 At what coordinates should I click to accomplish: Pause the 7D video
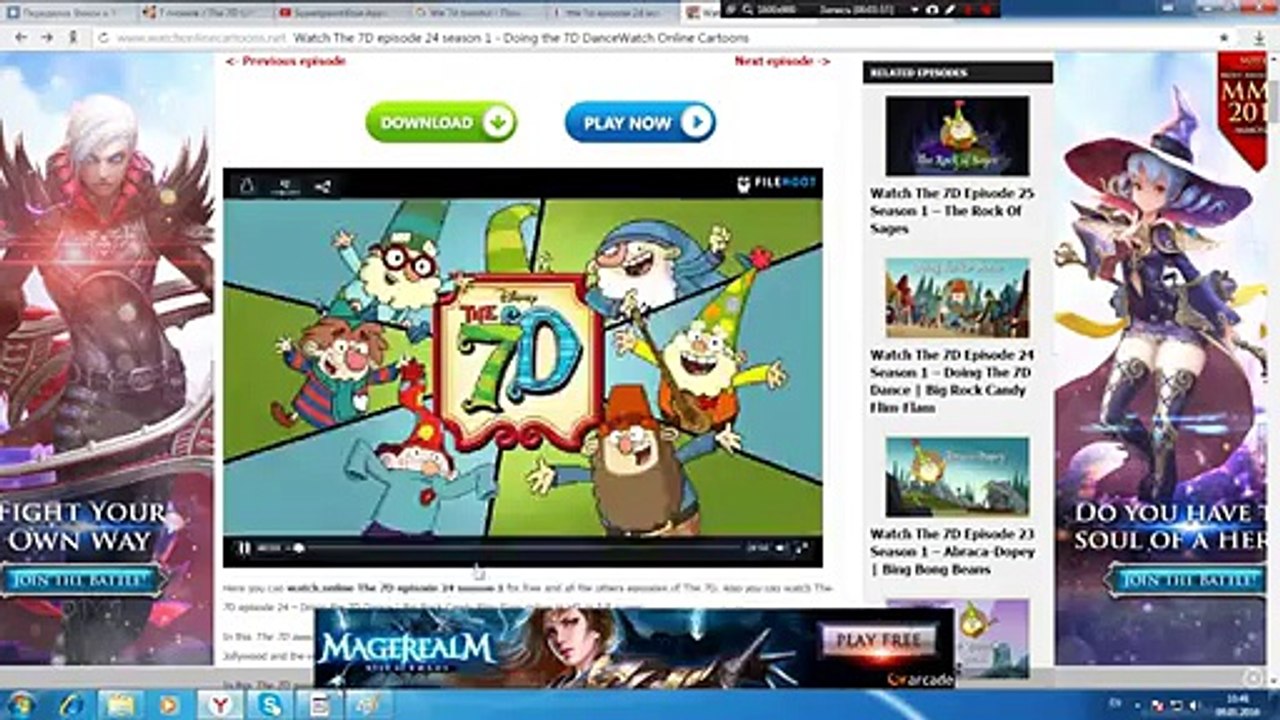click(x=243, y=548)
